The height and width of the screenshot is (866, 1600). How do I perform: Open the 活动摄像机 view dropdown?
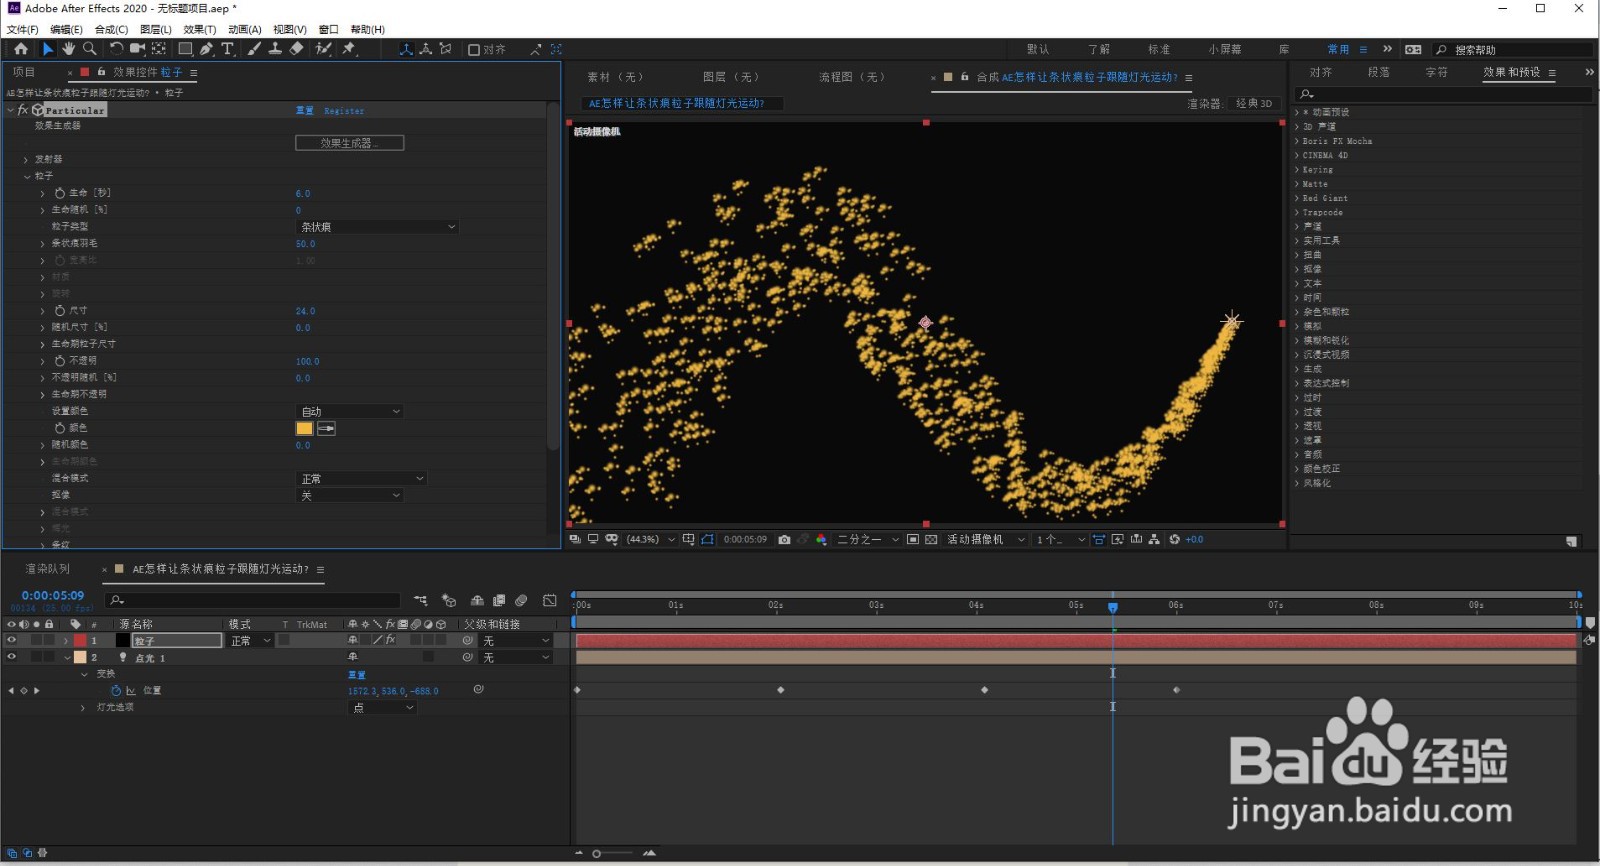pyautogui.click(x=986, y=539)
